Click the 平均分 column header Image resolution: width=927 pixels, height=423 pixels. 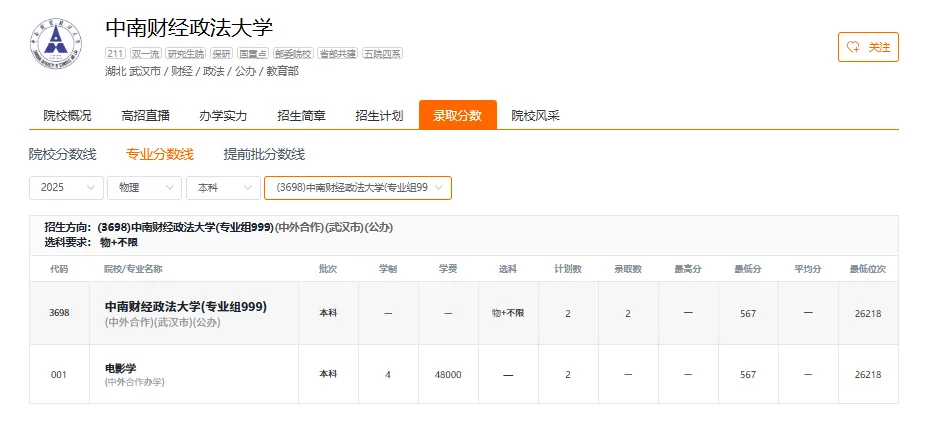click(808, 269)
